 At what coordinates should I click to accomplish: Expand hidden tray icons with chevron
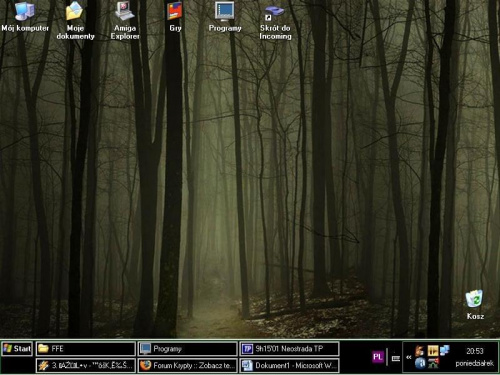tap(409, 357)
